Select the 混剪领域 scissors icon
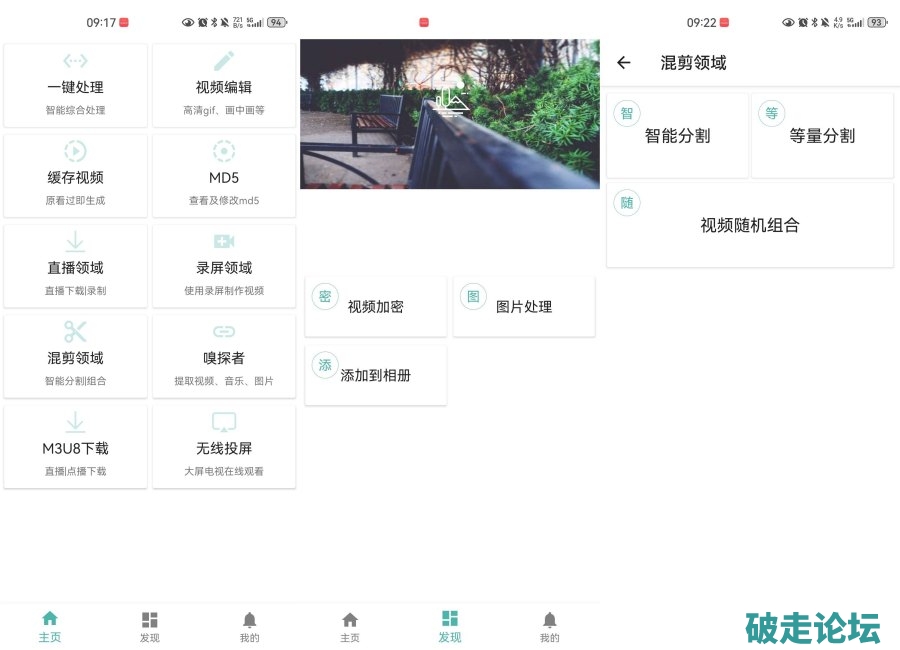900x650 pixels. 75,332
